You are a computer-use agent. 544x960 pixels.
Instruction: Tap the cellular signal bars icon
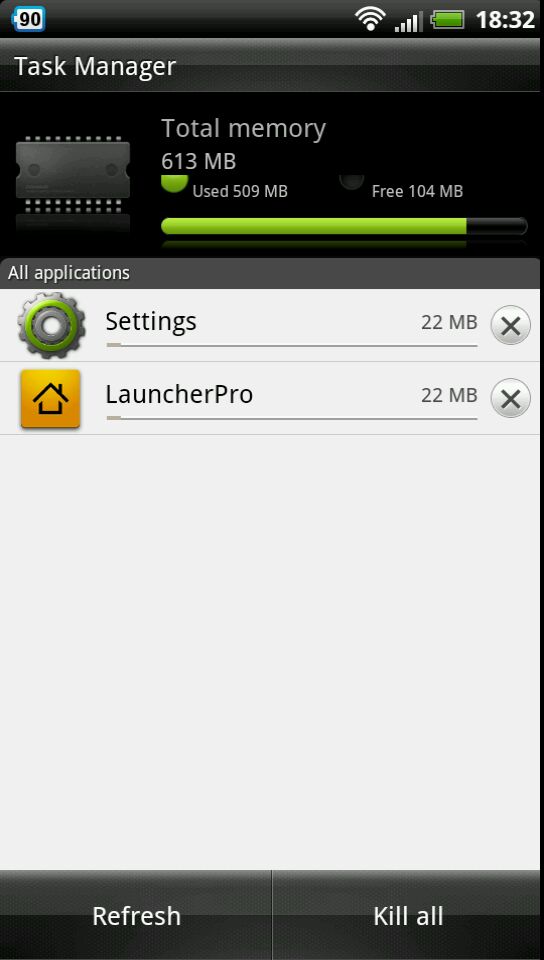[408, 20]
